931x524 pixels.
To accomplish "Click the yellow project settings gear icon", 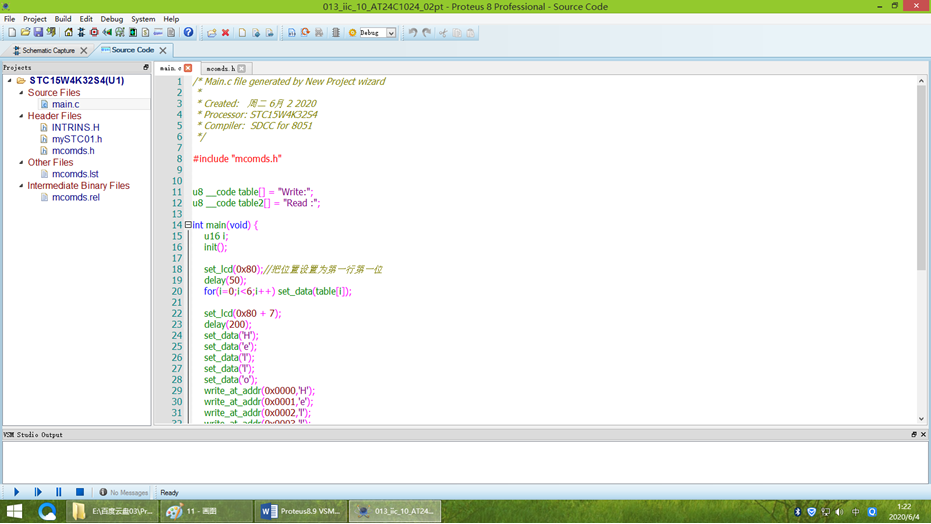I will [x=352, y=33].
